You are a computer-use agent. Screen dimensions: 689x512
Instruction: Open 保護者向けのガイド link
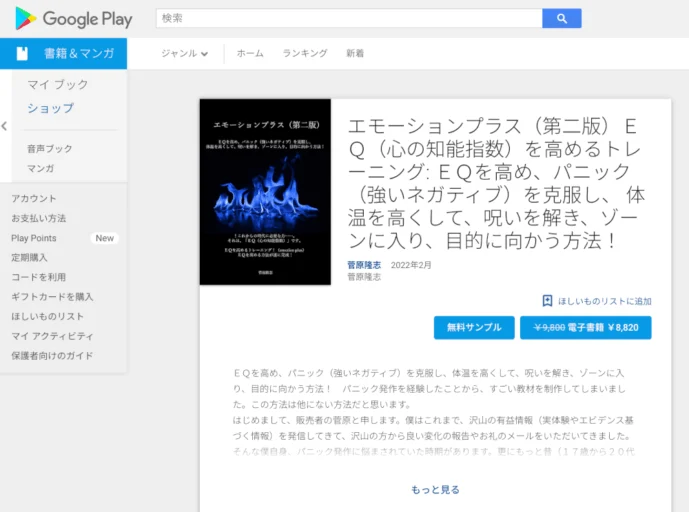pos(52,356)
